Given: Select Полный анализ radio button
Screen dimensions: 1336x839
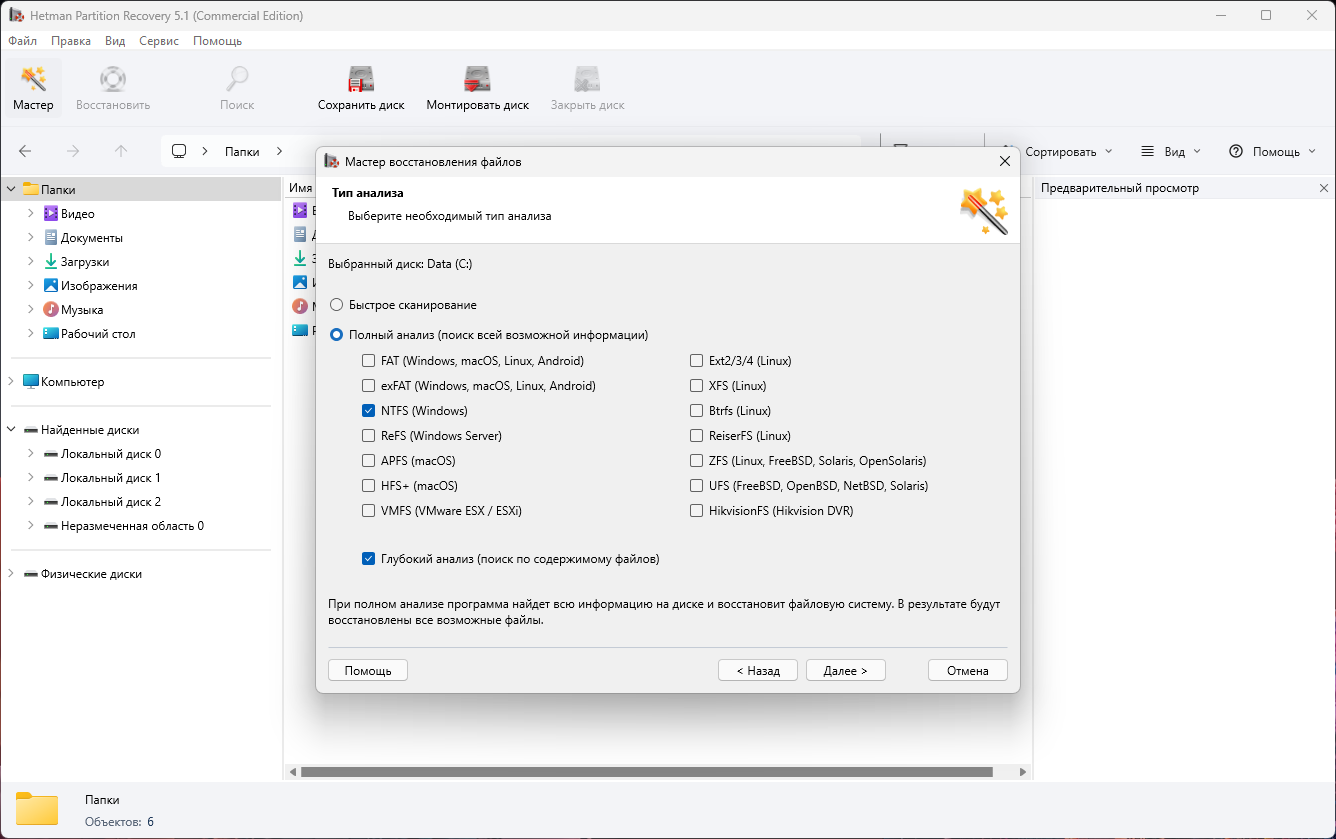Looking at the screenshot, I should (x=337, y=335).
